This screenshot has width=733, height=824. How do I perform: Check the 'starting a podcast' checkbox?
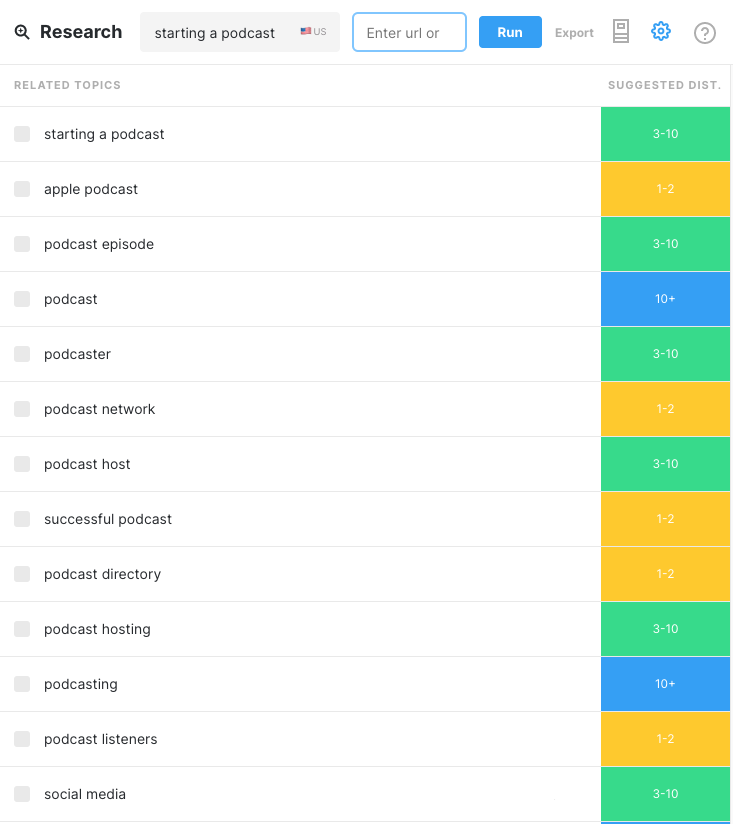[x=22, y=134]
